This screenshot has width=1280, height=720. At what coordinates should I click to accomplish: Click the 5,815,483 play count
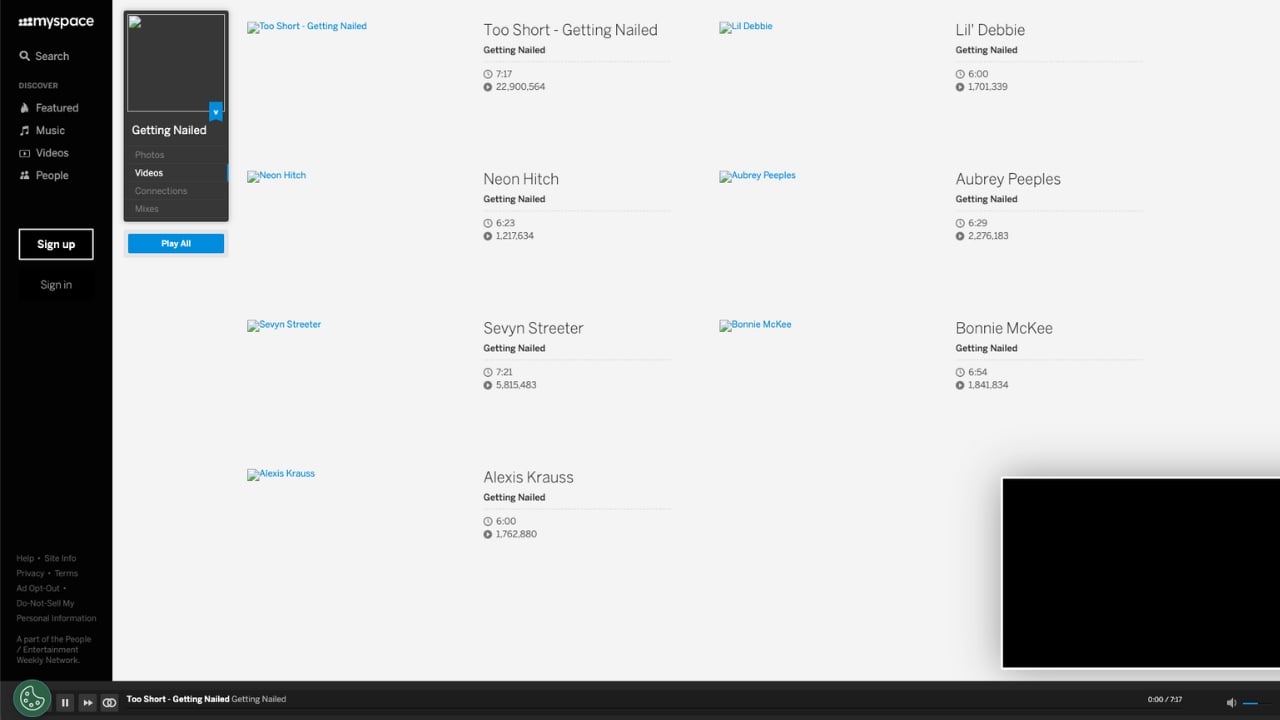point(516,385)
